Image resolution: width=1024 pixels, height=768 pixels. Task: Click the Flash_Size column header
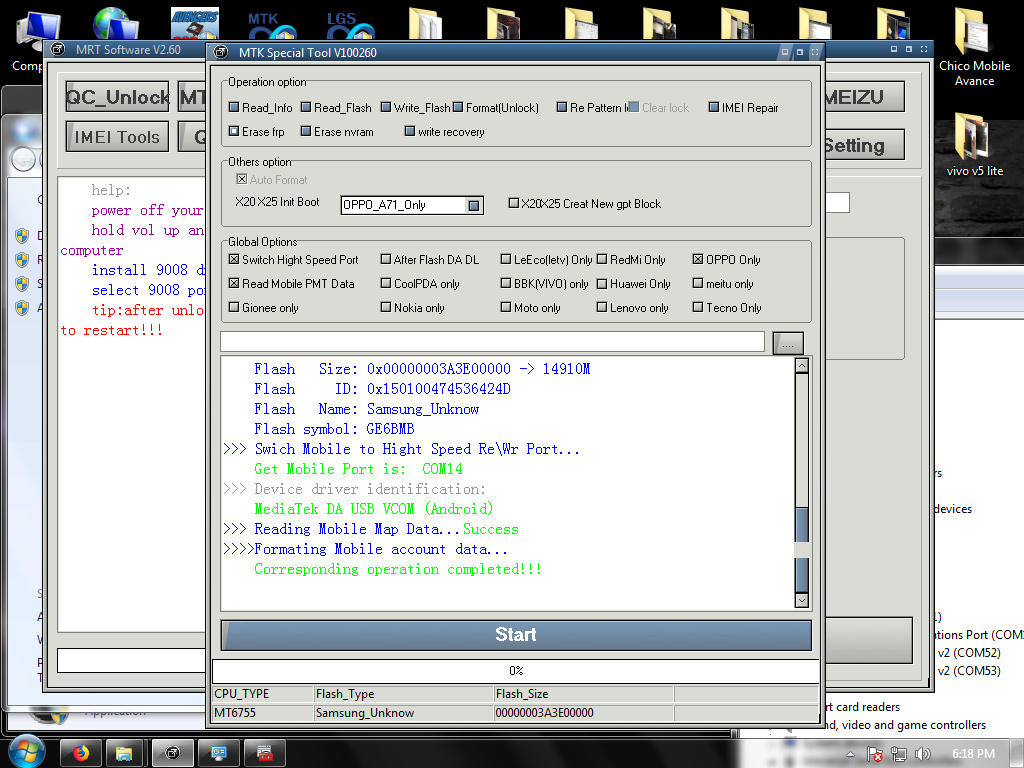tap(583, 694)
